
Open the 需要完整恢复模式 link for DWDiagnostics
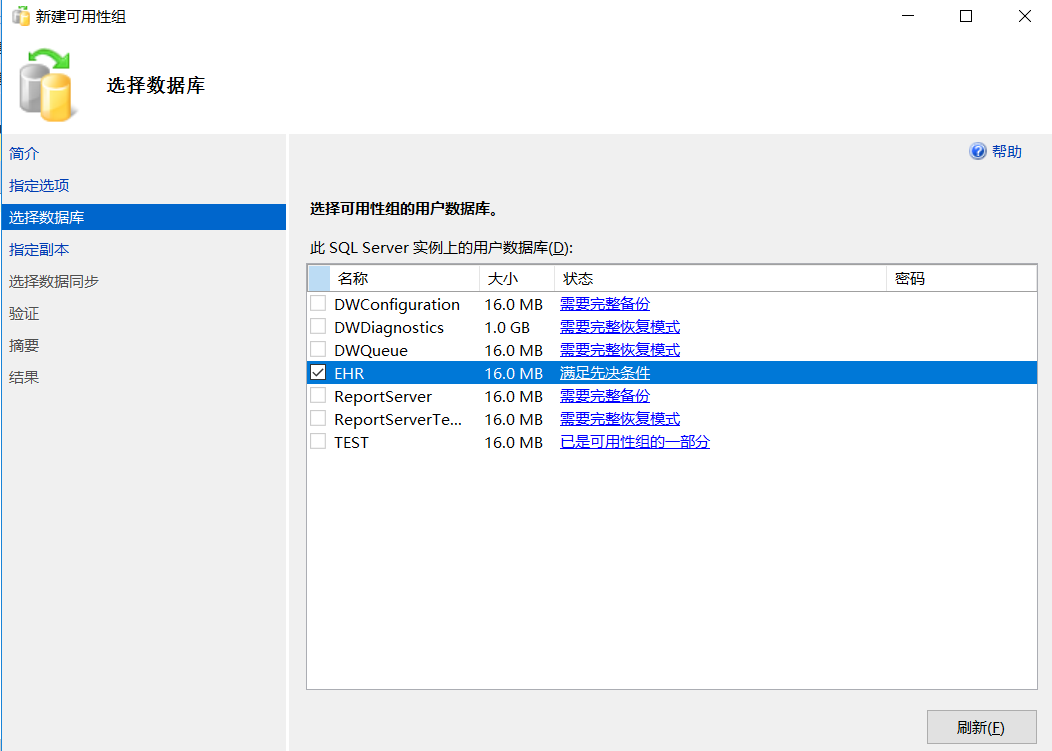pos(619,327)
